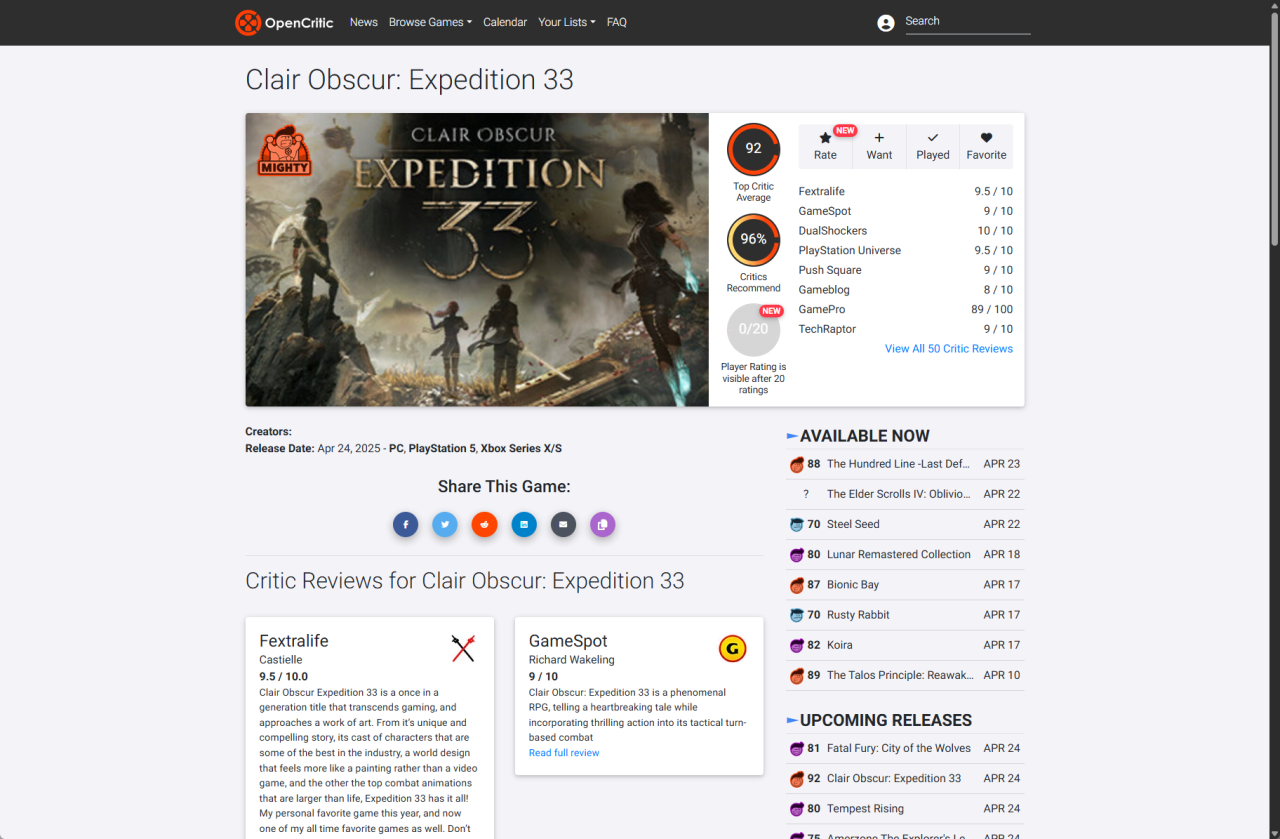Open The Elder Scrolls IV: Oblivion entry
This screenshot has width=1280, height=839.
click(x=899, y=494)
